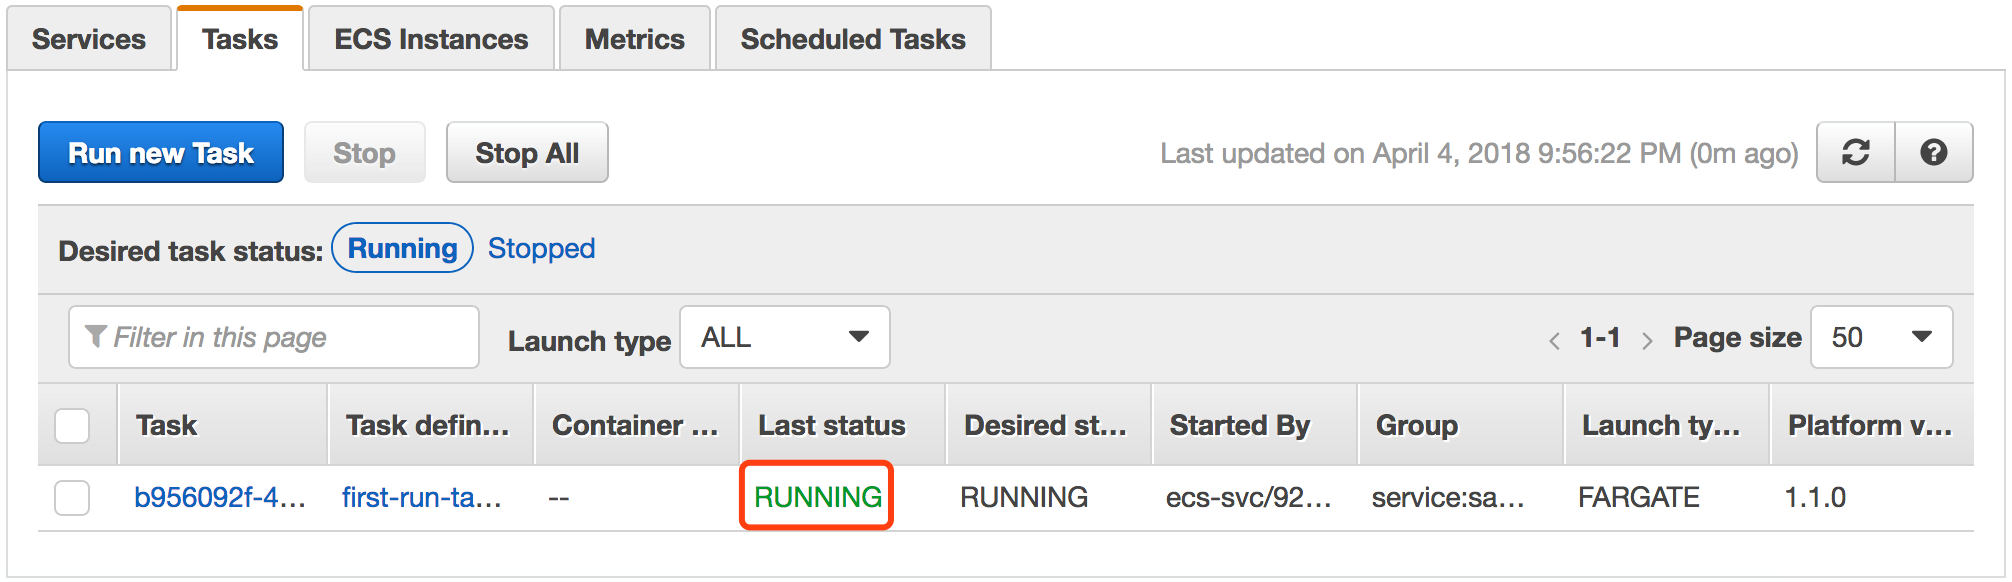Tick the select-all tasks checkbox
Image resolution: width=2012 pixels, height=582 pixels.
[72, 426]
